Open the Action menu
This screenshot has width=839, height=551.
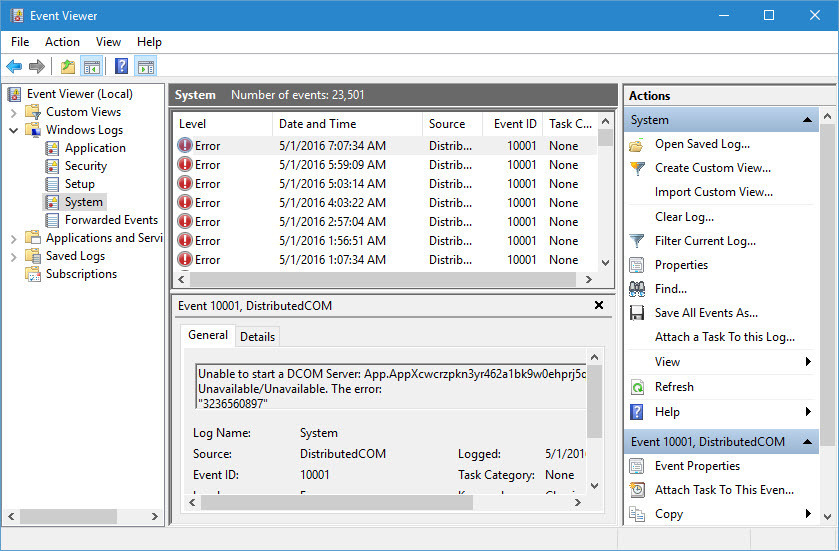pyautogui.click(x=62, y=42)
